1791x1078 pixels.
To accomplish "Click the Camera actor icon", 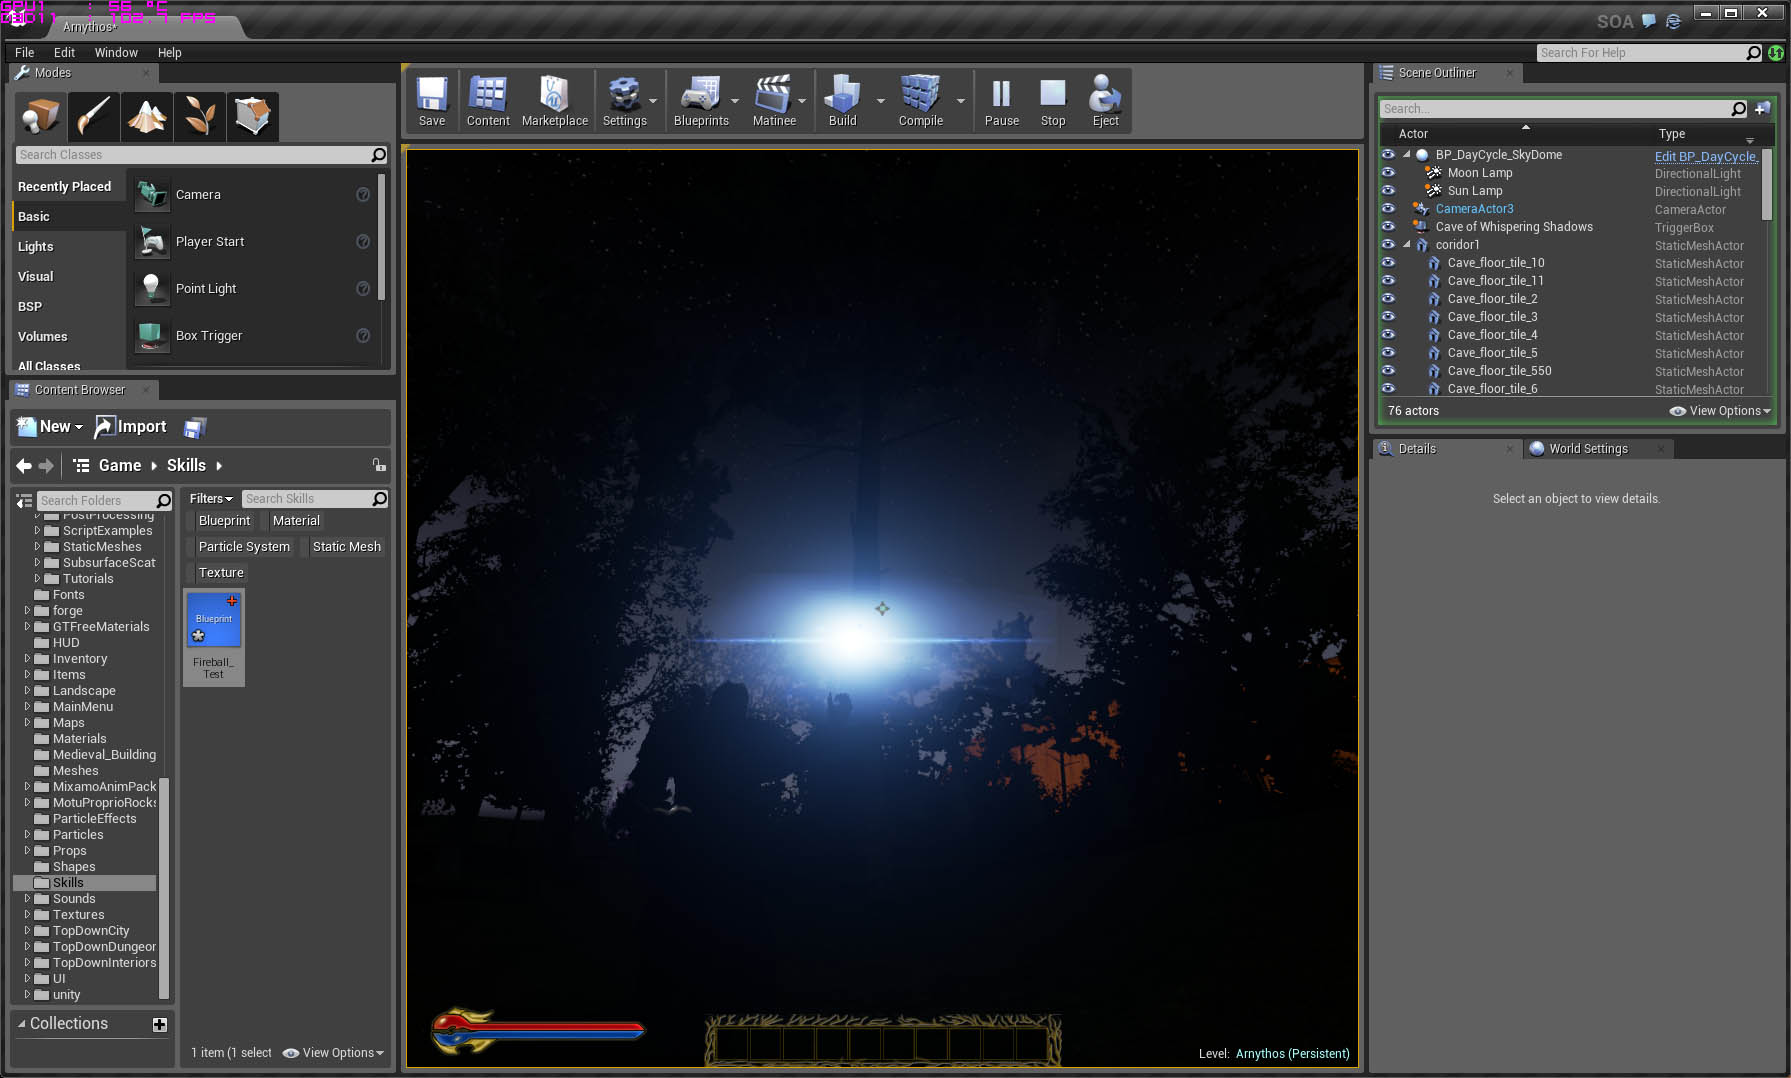I will coord(152,194).
